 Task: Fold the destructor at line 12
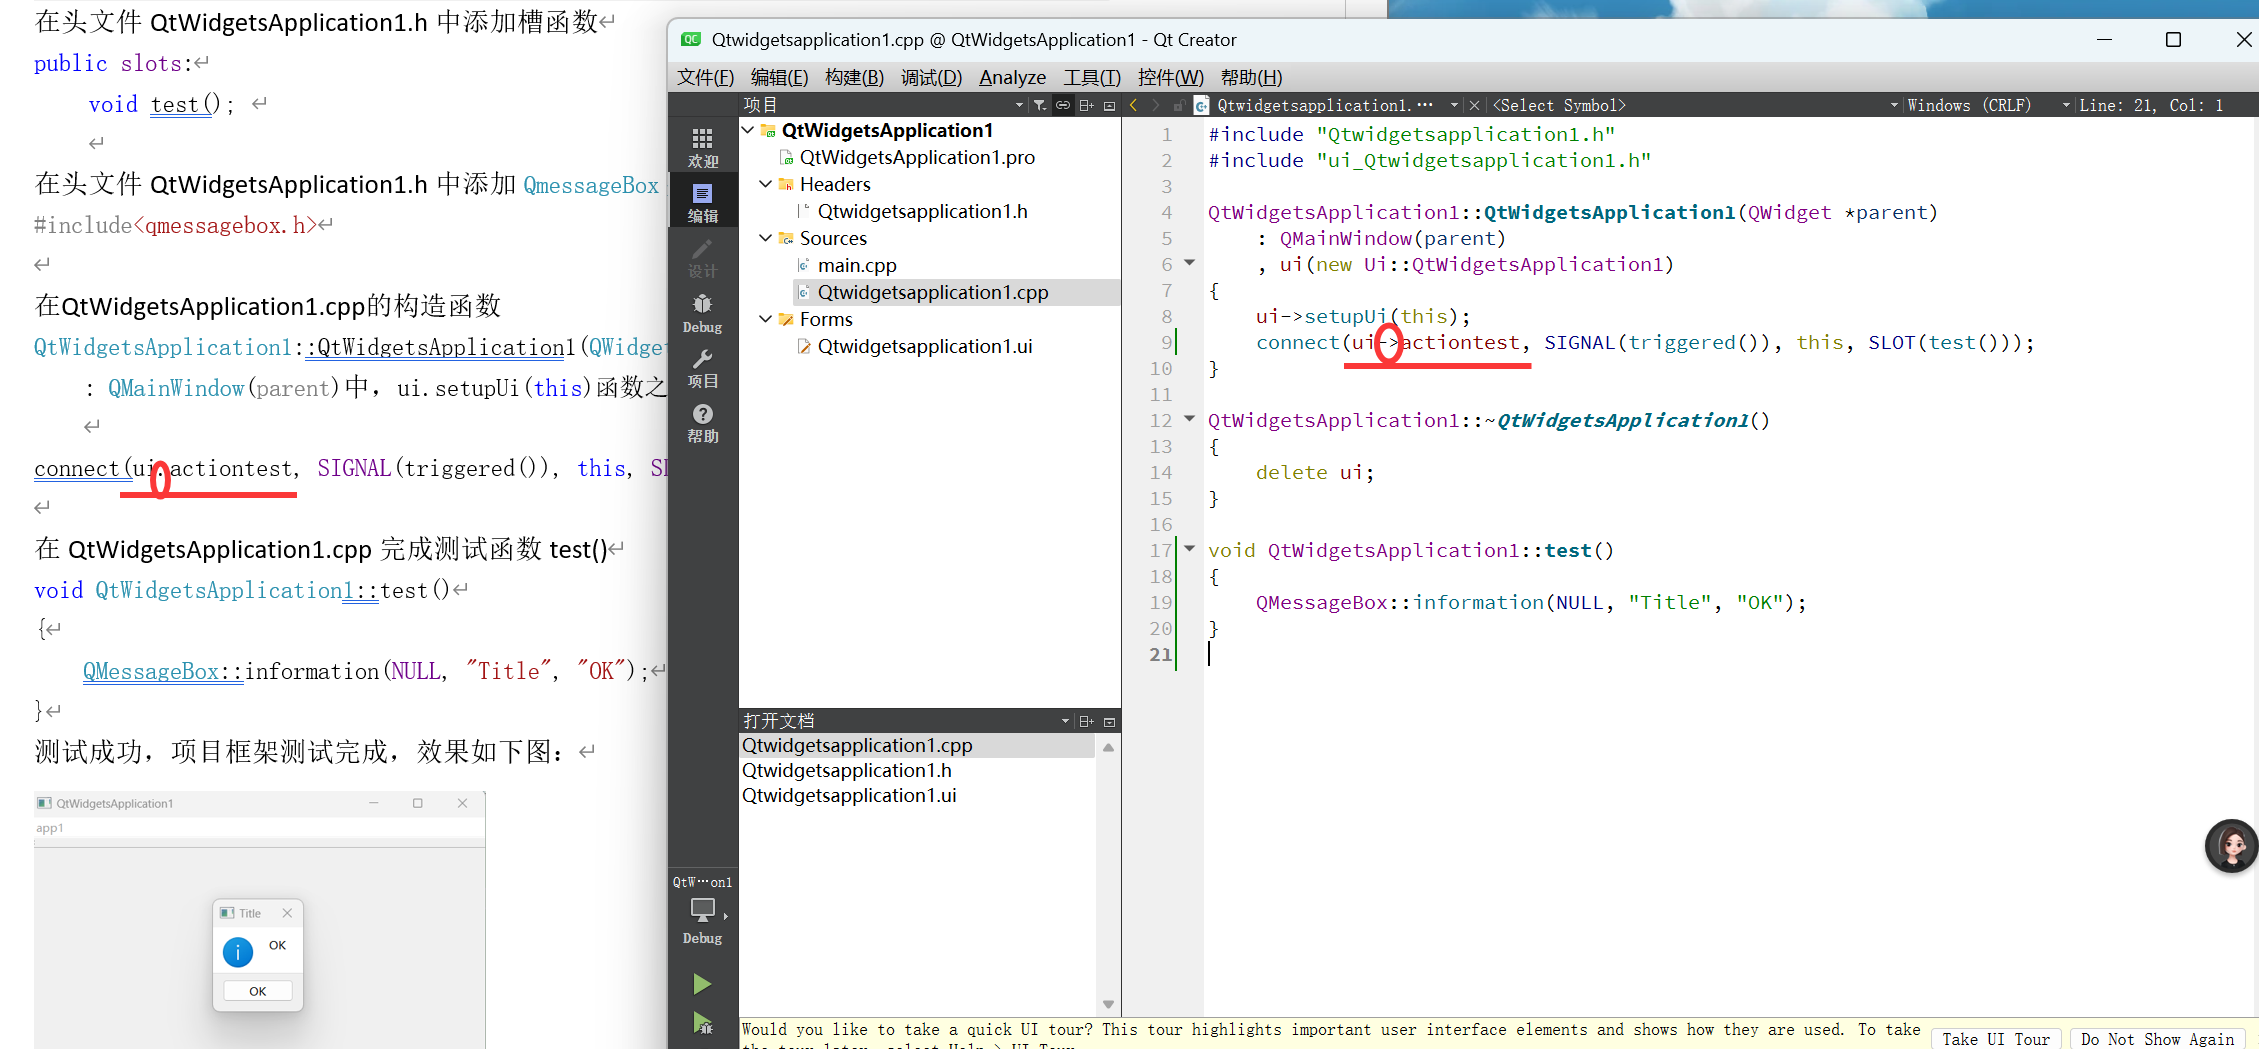point(1190,419)
